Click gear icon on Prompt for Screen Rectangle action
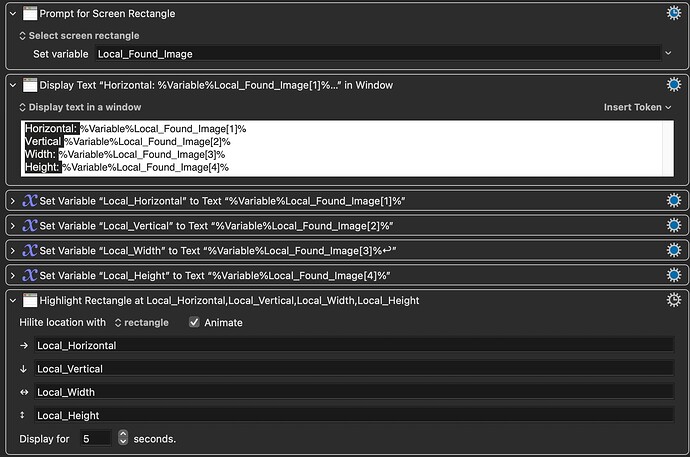Viewport: 690px width, 457px height. (674, 13)
